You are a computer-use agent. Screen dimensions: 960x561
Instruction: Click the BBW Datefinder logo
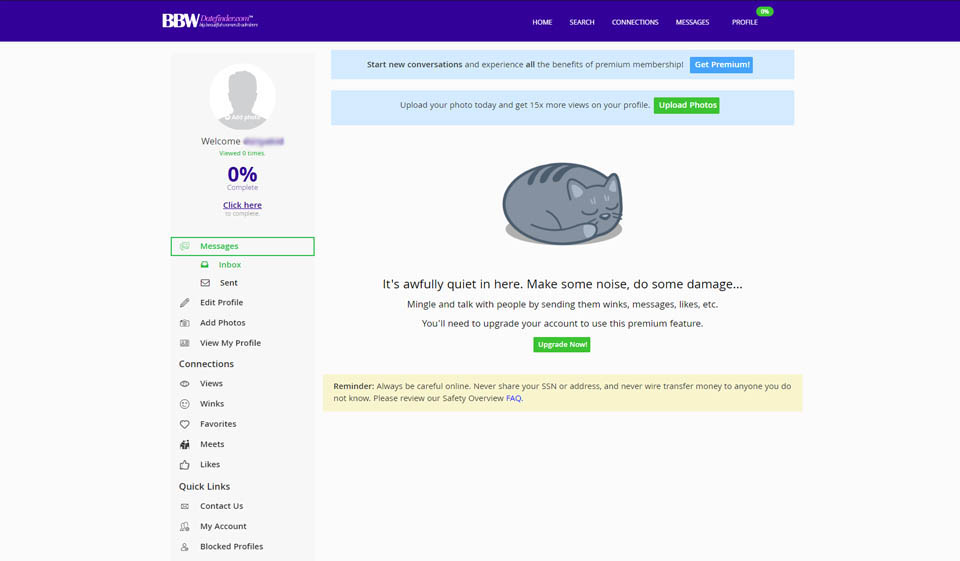209,21
